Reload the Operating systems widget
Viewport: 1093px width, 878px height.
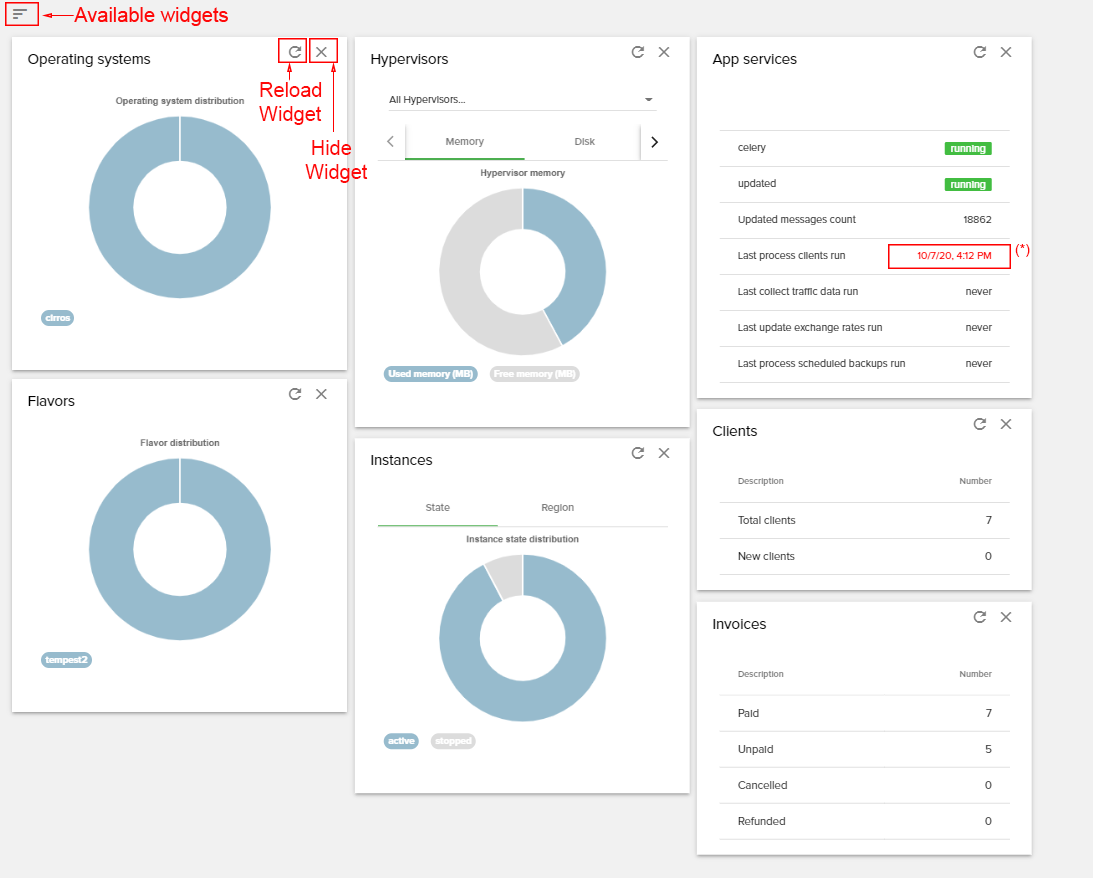pos(294,51)
